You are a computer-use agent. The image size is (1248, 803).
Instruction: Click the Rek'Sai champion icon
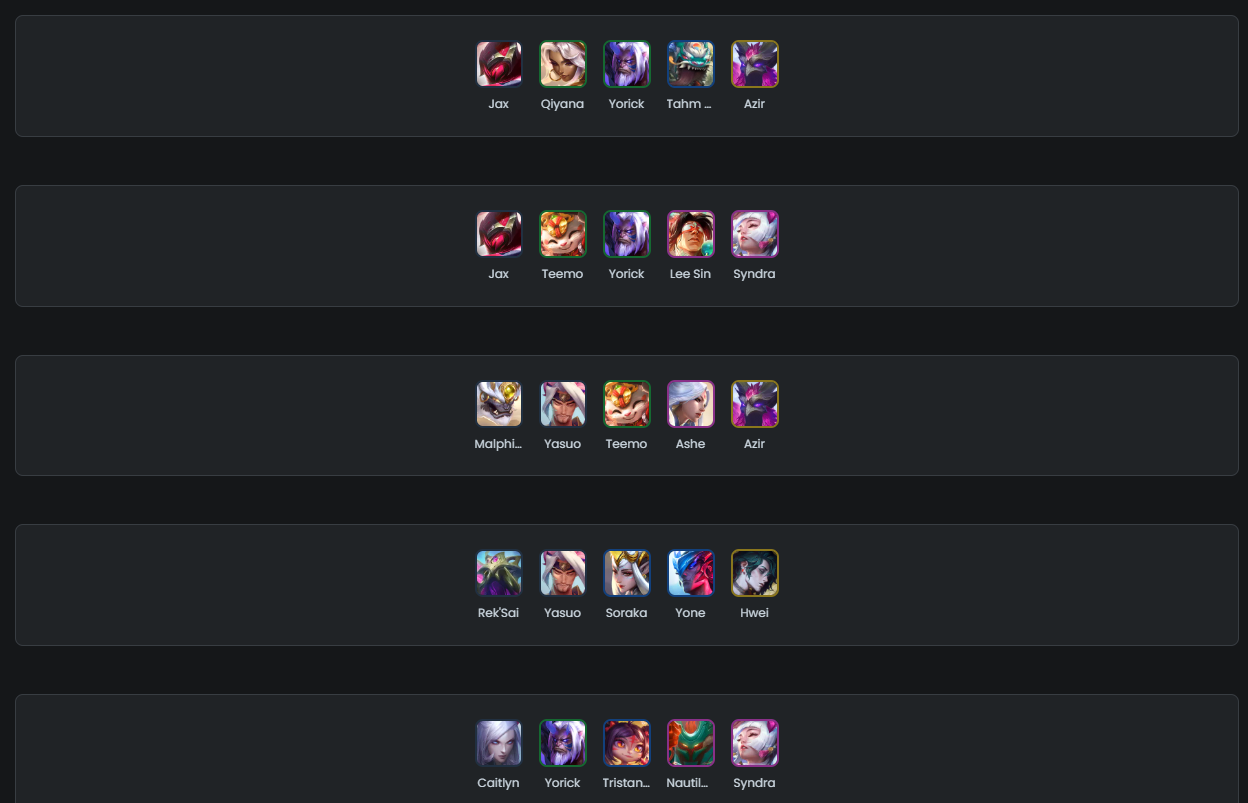point(498,573)
